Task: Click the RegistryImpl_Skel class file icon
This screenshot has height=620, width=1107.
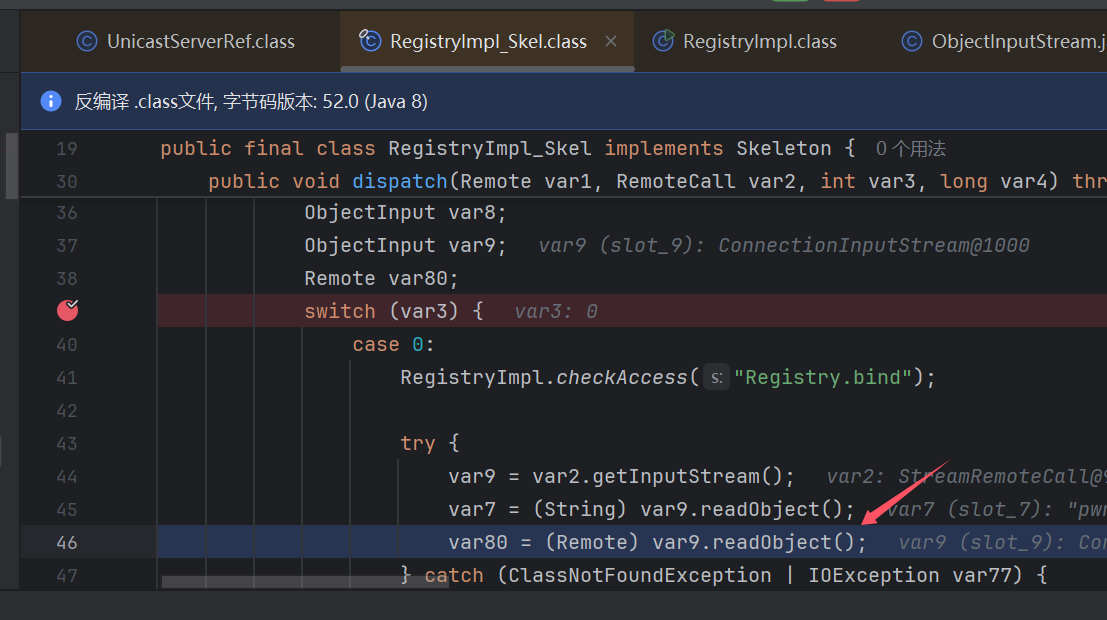Action: click(x=370, y=41)
